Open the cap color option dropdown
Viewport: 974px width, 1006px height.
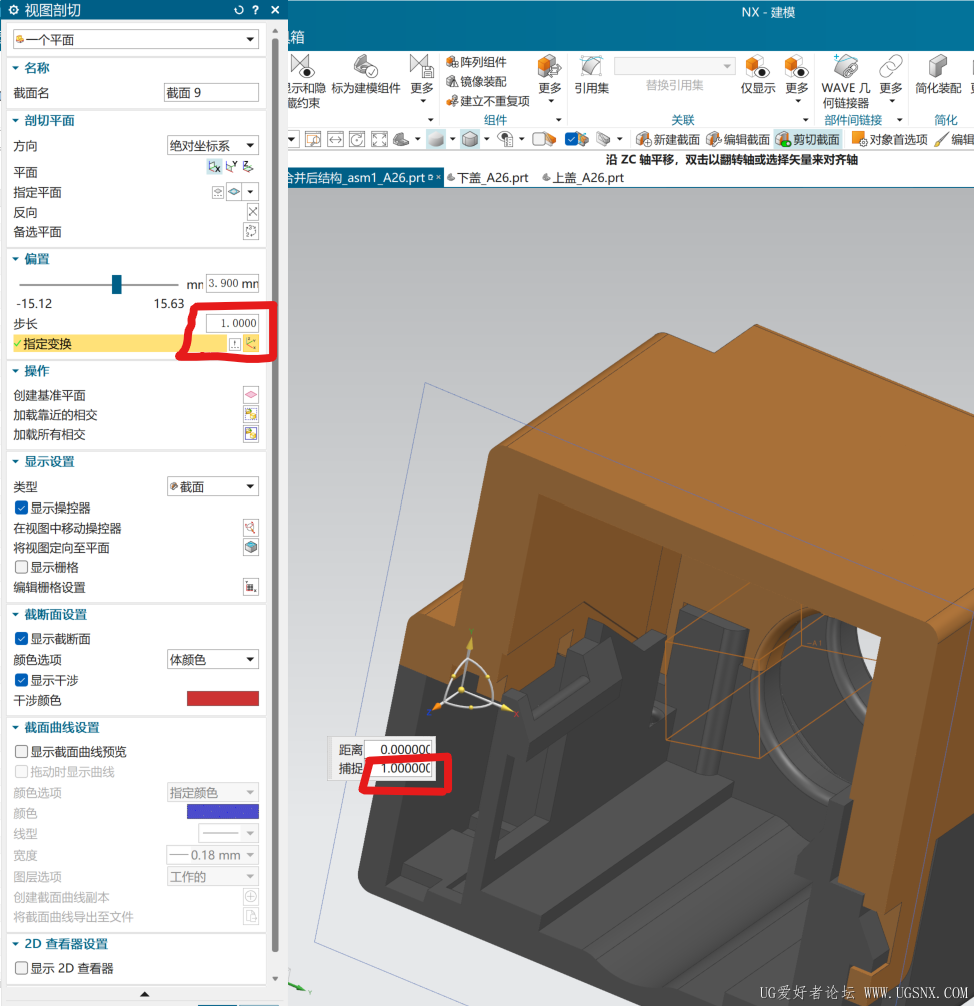coord(212,660)
